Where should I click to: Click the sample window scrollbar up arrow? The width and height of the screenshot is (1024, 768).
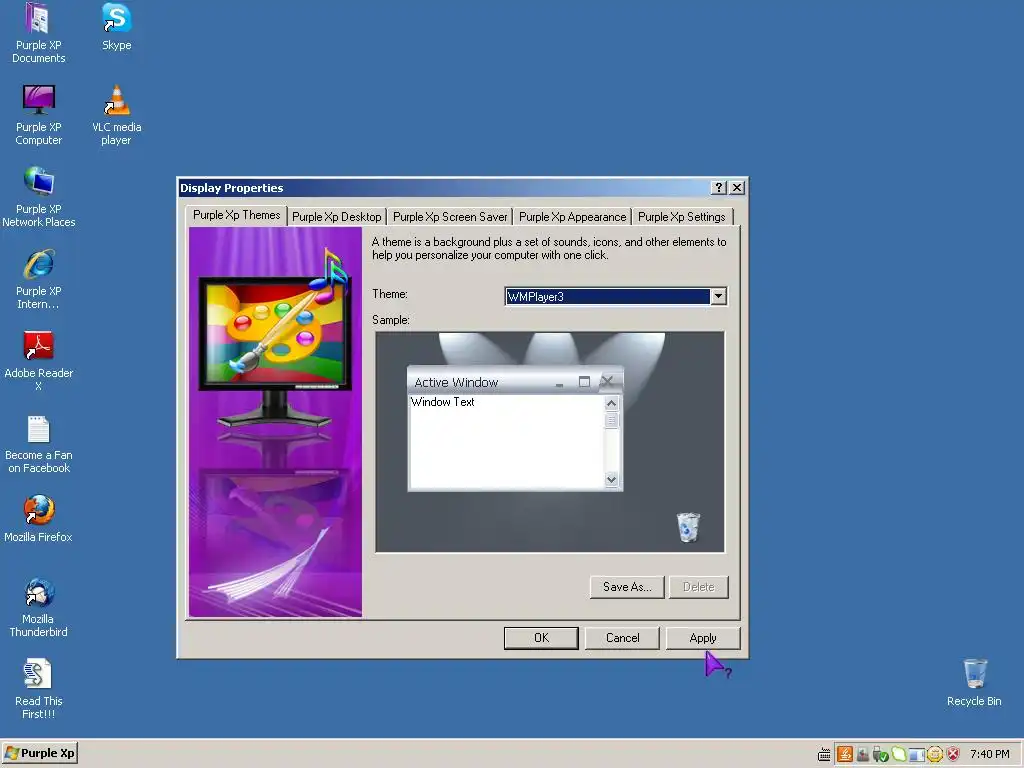point(611,403)
